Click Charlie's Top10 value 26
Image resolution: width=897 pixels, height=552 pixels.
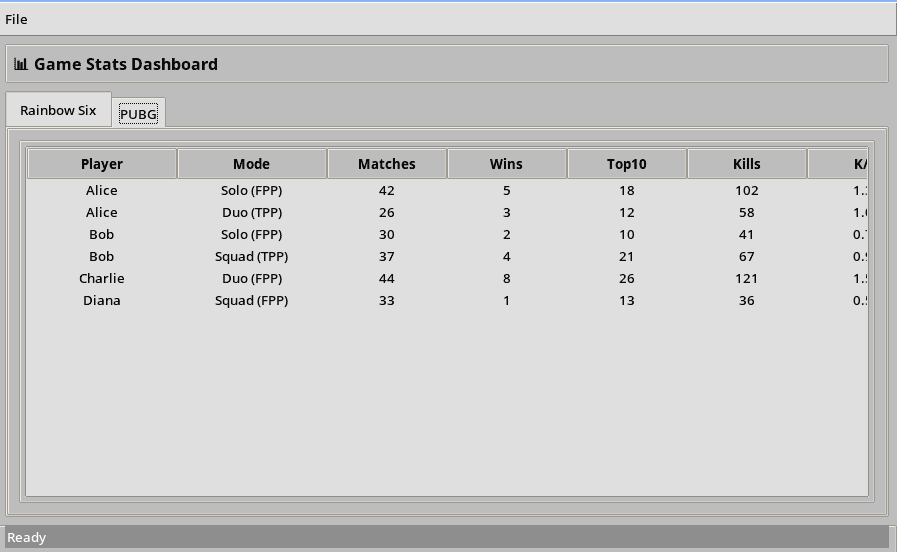click(x=626, y=279)
